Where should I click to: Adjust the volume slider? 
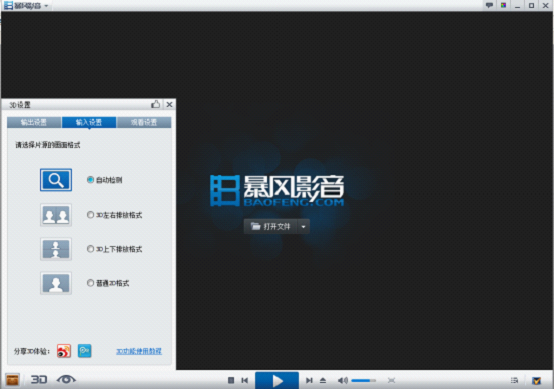coord(364,380)
